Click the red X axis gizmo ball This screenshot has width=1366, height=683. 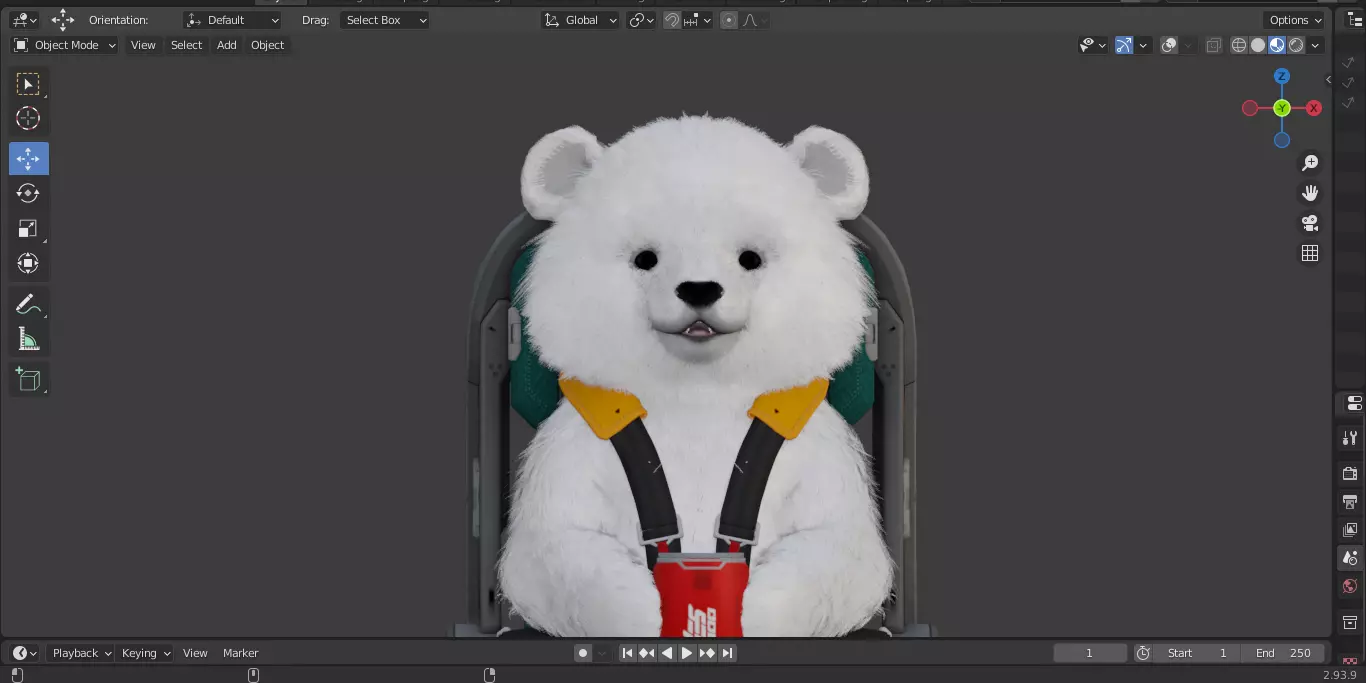(x=1314, y=108)
